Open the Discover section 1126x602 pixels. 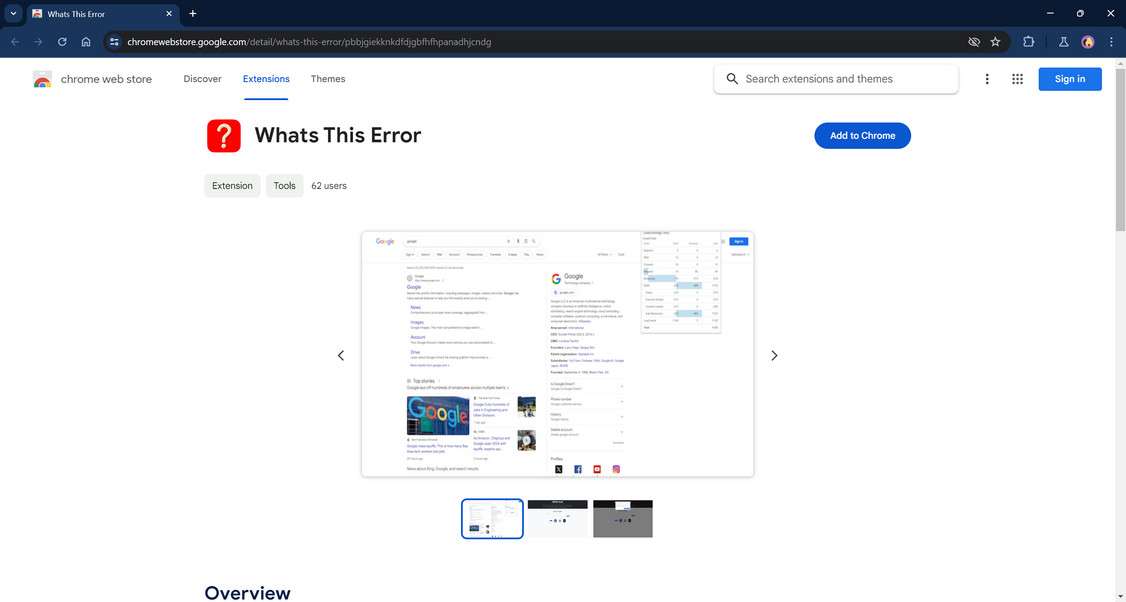pos(202,78)
